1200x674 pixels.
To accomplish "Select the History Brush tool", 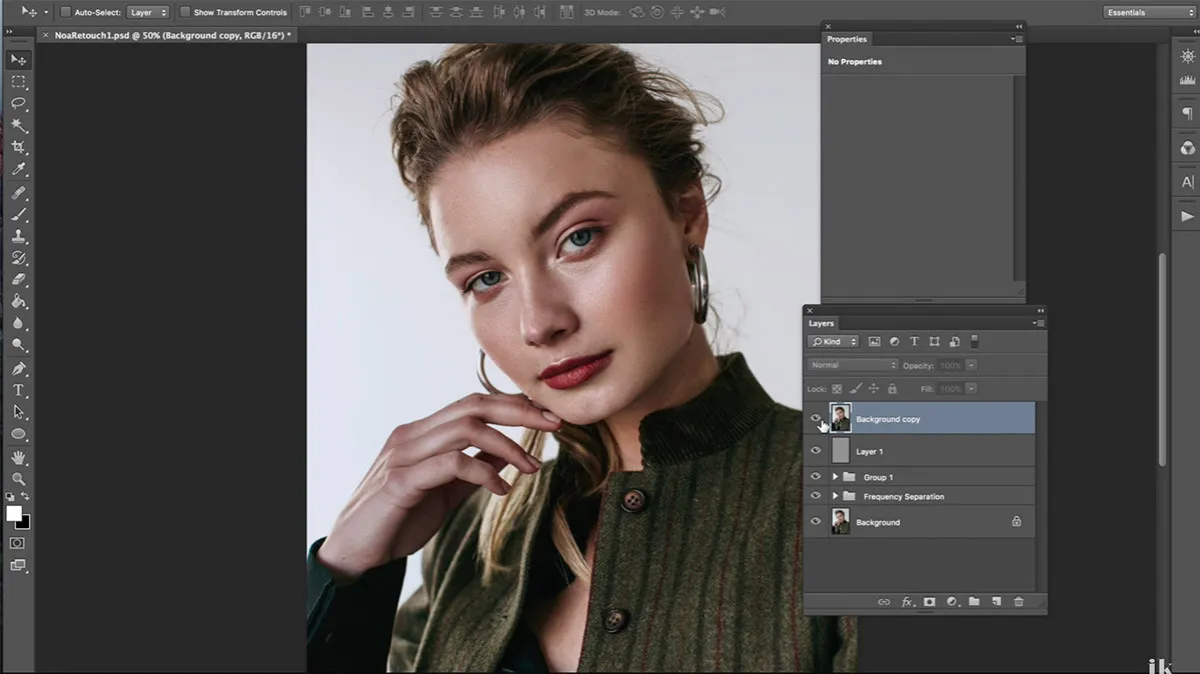I will tap(18, 259).
